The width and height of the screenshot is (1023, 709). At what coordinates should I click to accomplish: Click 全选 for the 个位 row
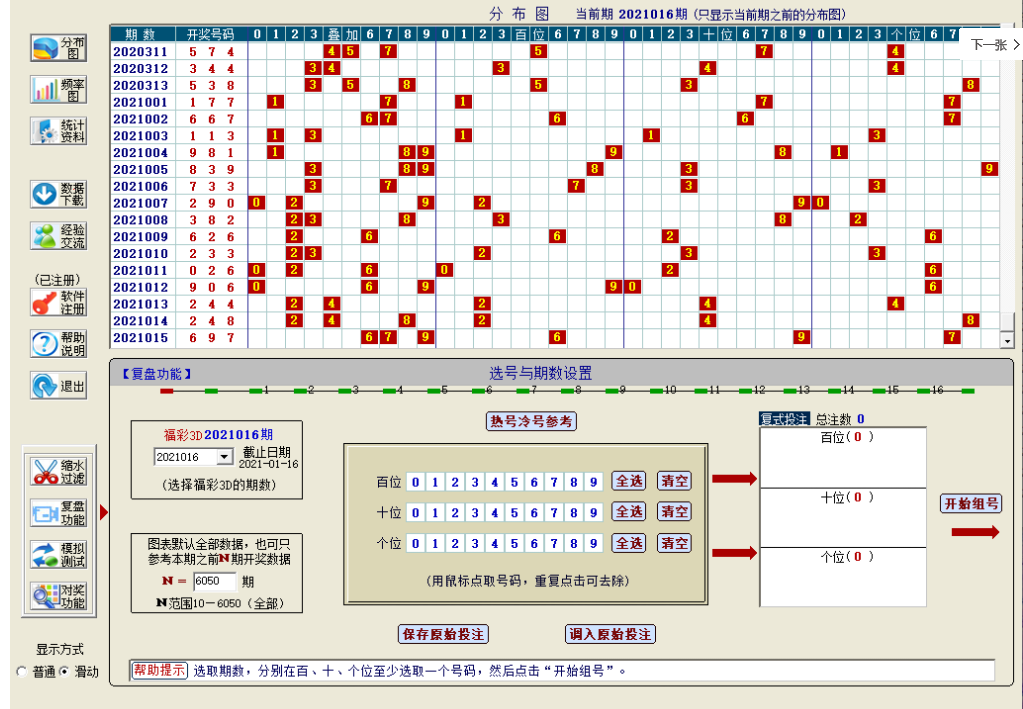coord(629,543)
